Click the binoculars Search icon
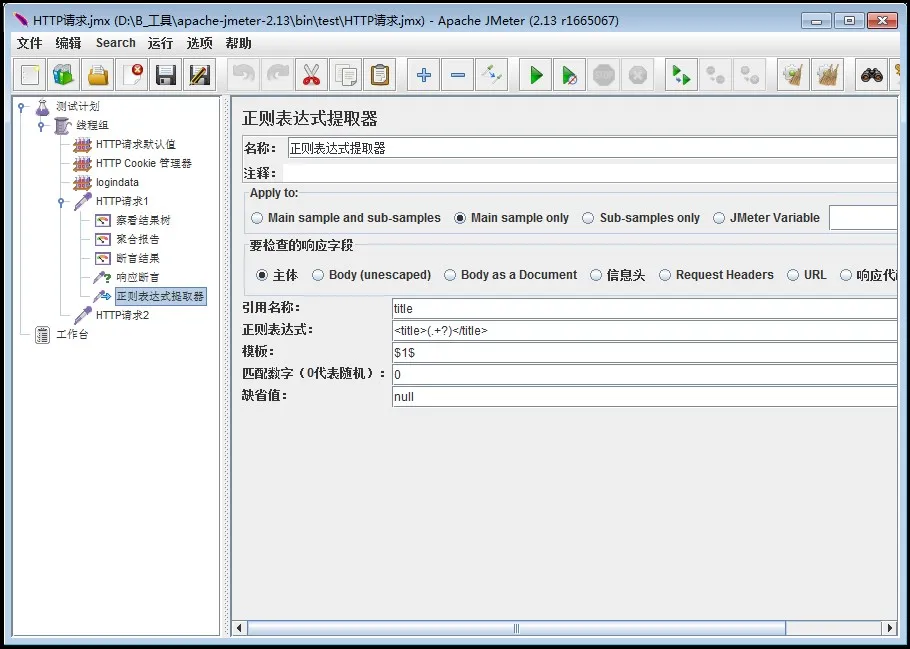910x649 pixels. coord(871,75)
